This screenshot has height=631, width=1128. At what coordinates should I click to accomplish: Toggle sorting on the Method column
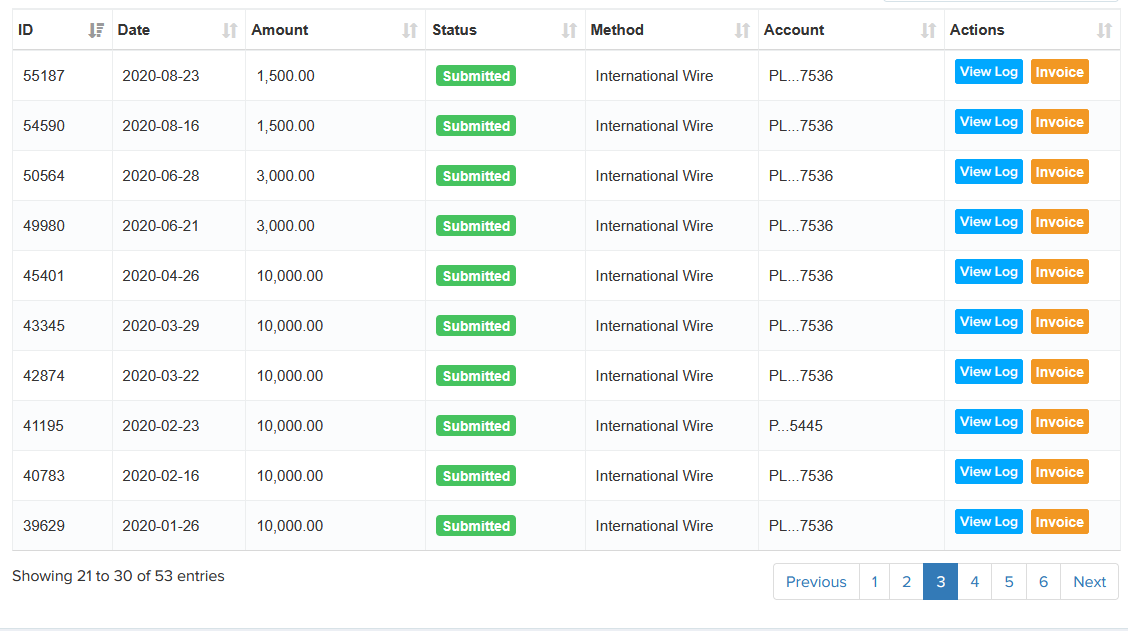coord(742,31)
